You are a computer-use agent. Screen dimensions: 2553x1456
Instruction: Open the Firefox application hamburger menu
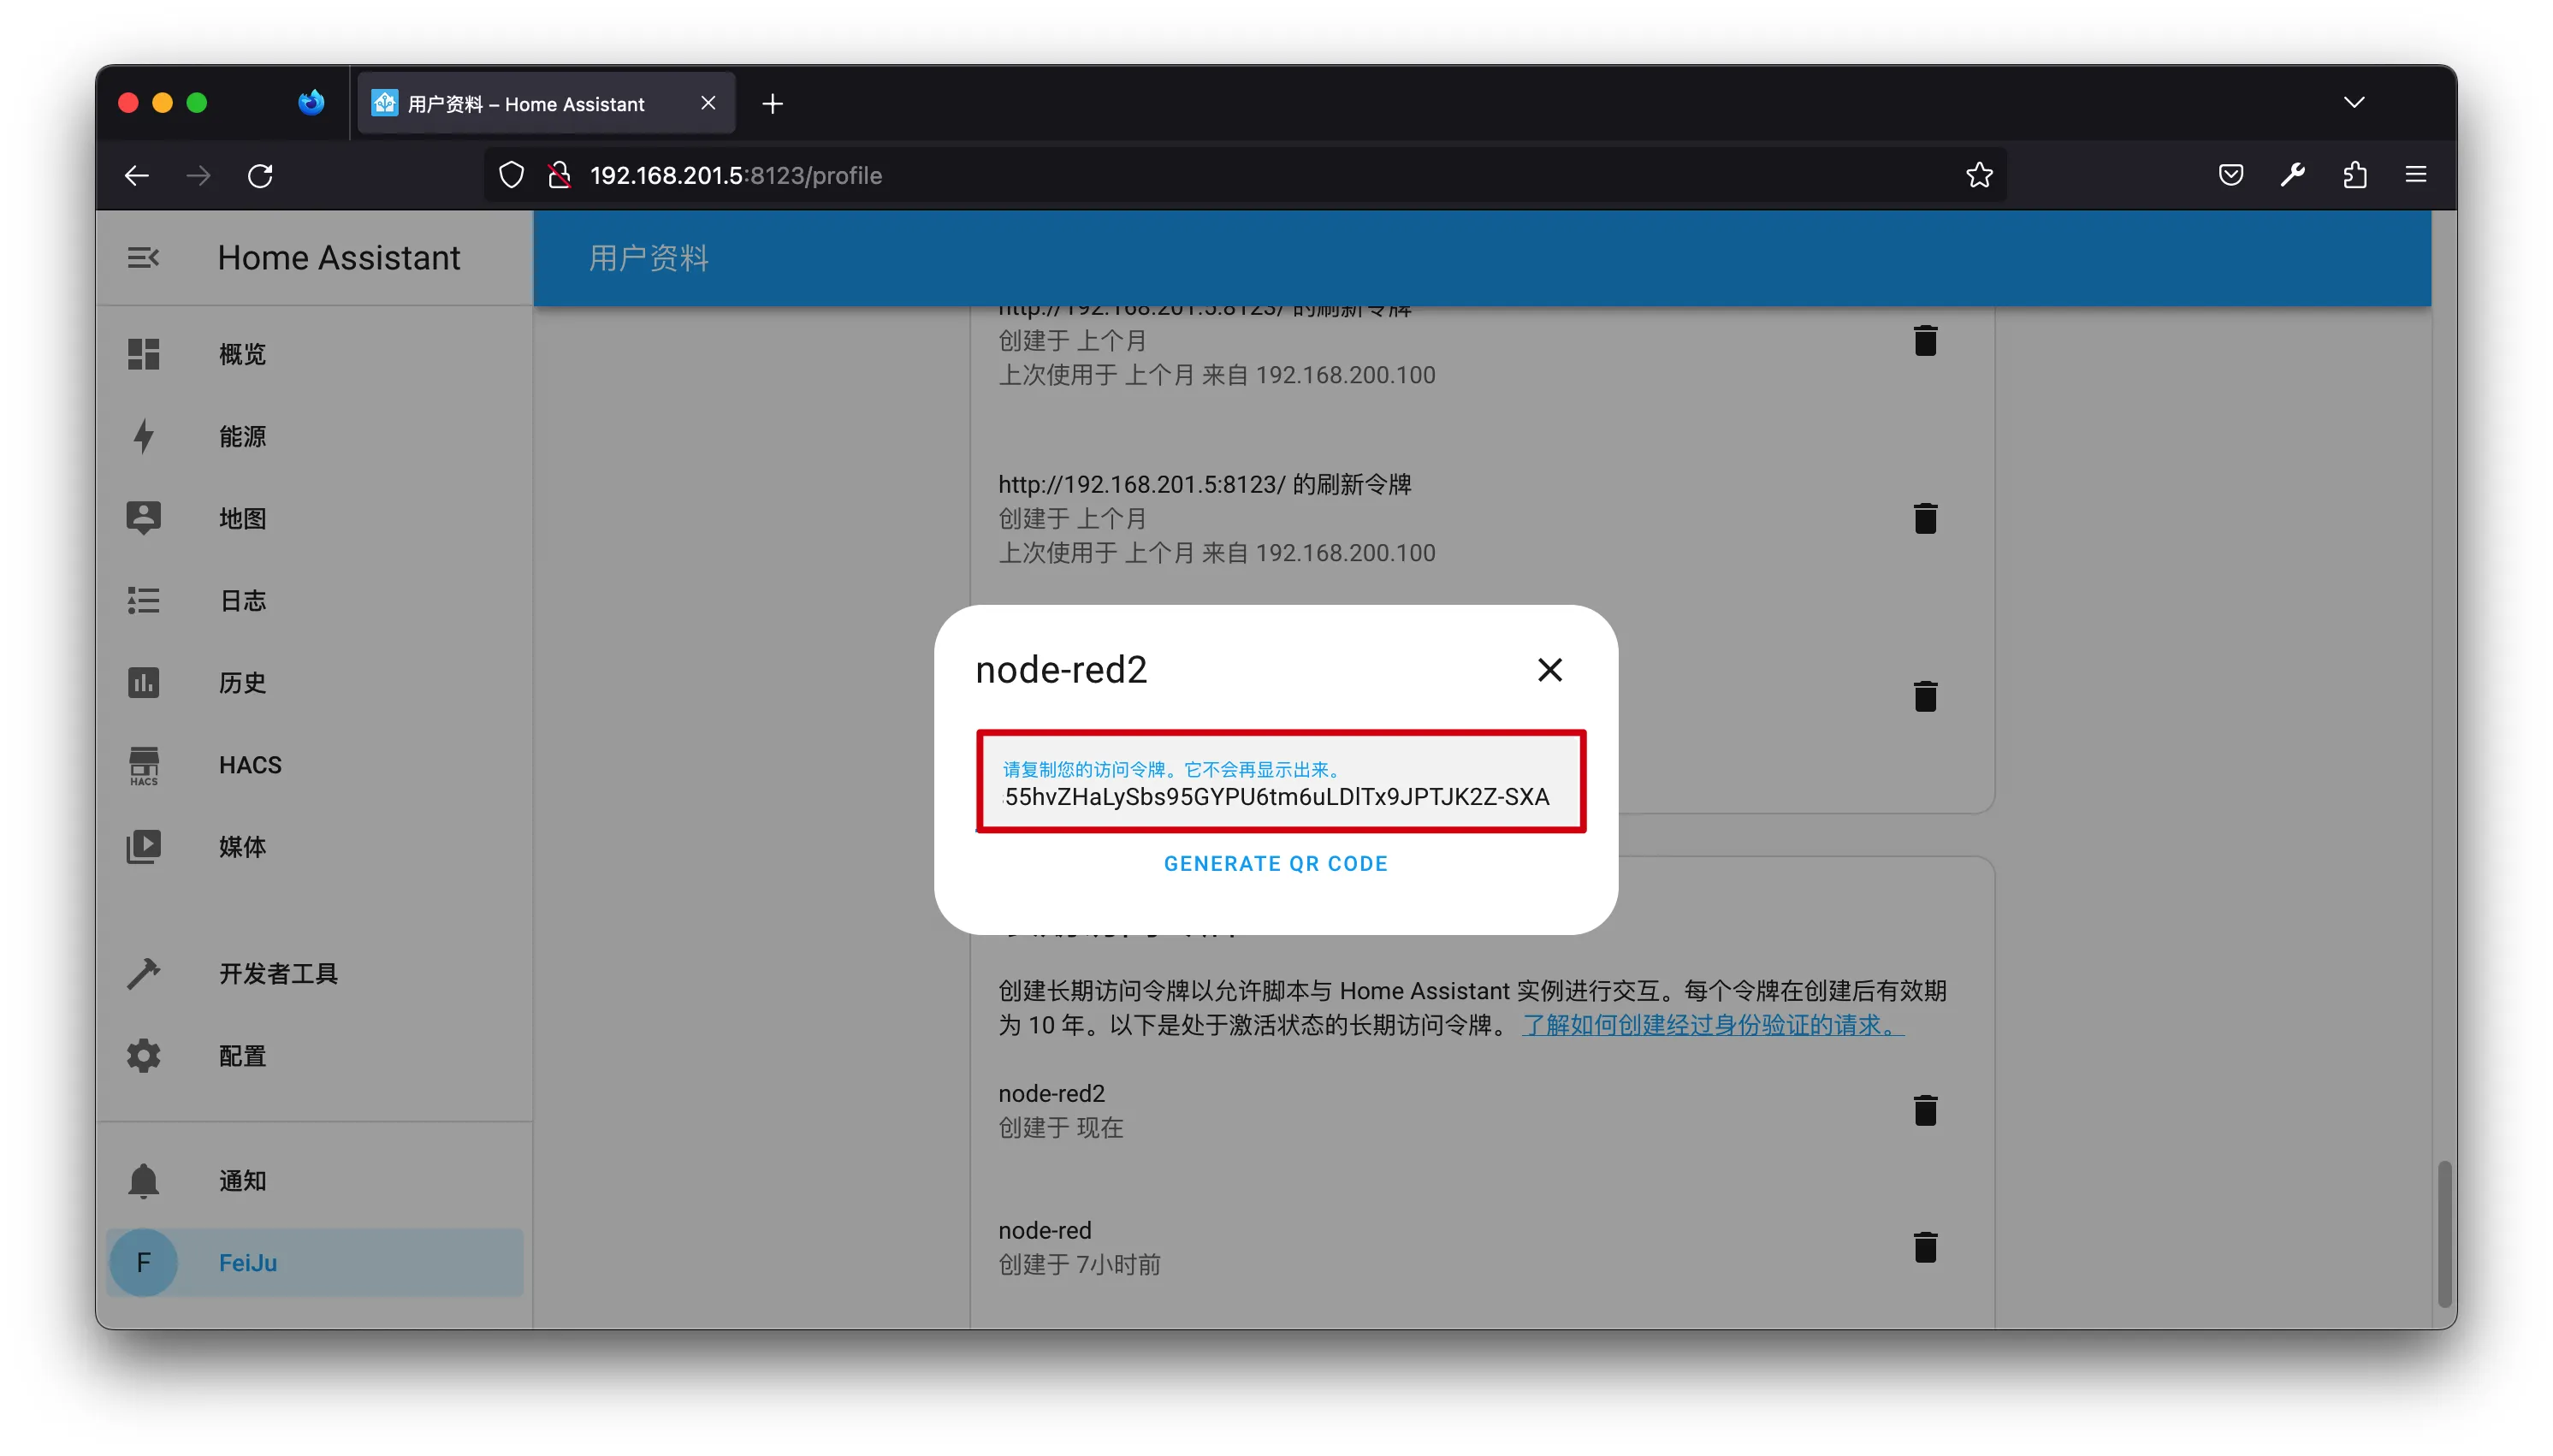pos(2415,175)
